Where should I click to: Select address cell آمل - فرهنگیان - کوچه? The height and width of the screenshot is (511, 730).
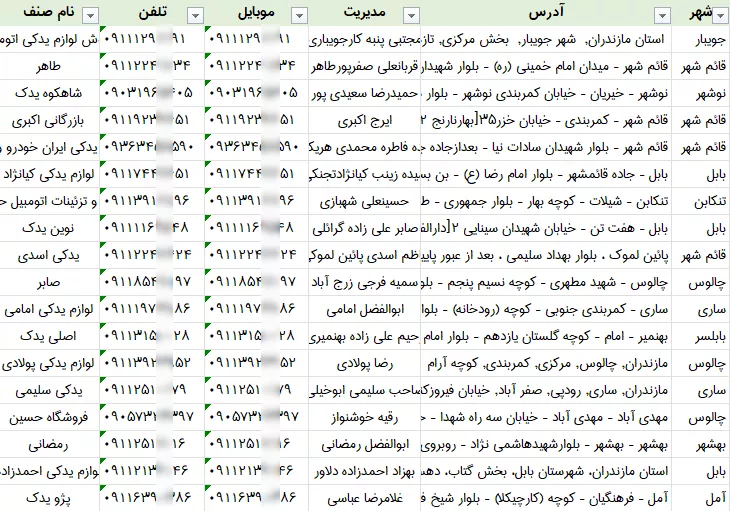(546, 498)
